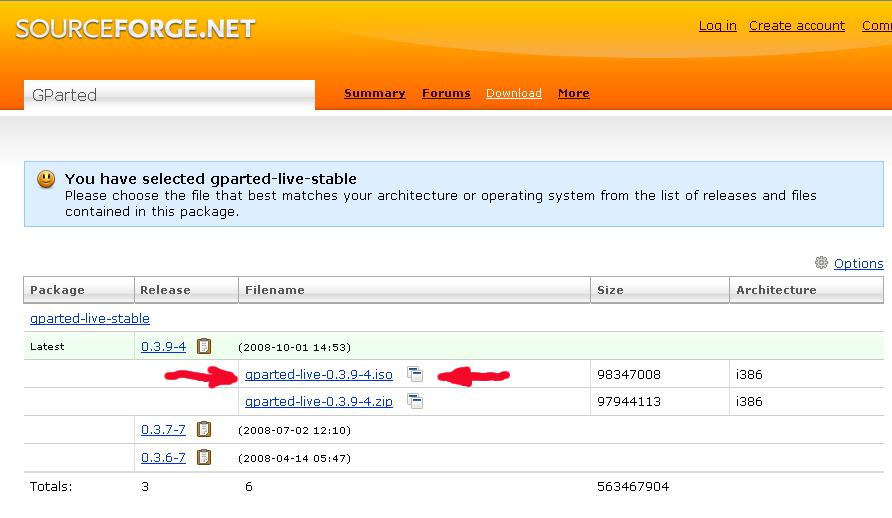Click 'You have selected gparted-live-stable' heading
The width and height of the screenshot is (892, 518).
210,179
